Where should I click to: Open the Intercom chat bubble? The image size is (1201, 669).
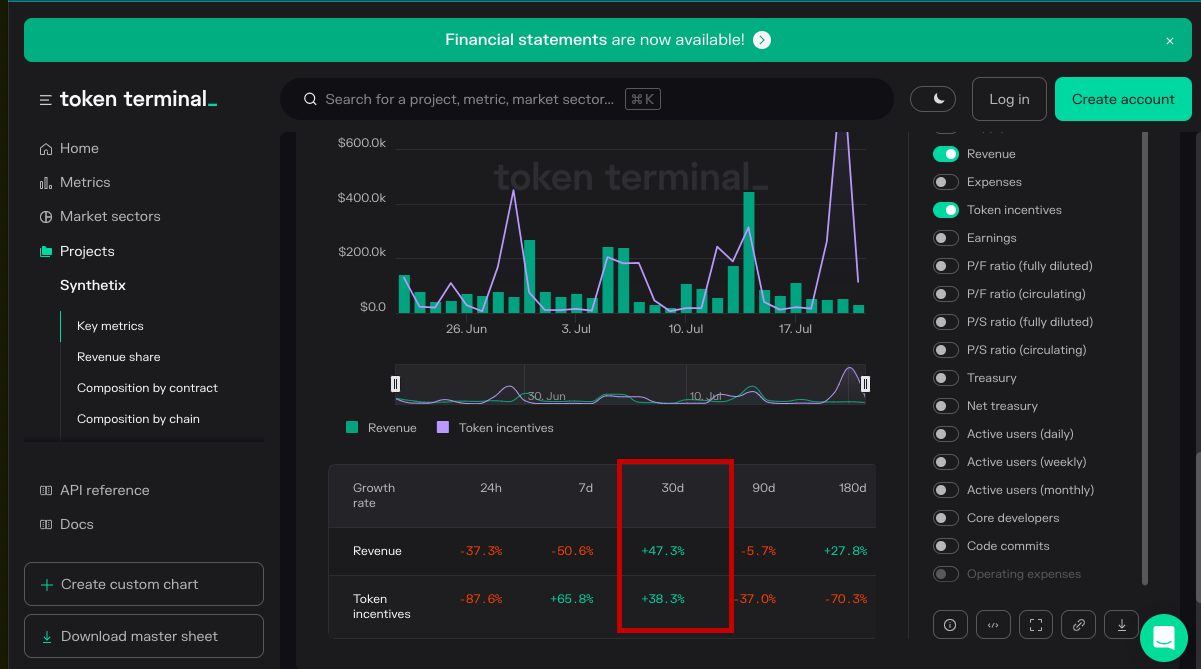tap(1163, 638)
